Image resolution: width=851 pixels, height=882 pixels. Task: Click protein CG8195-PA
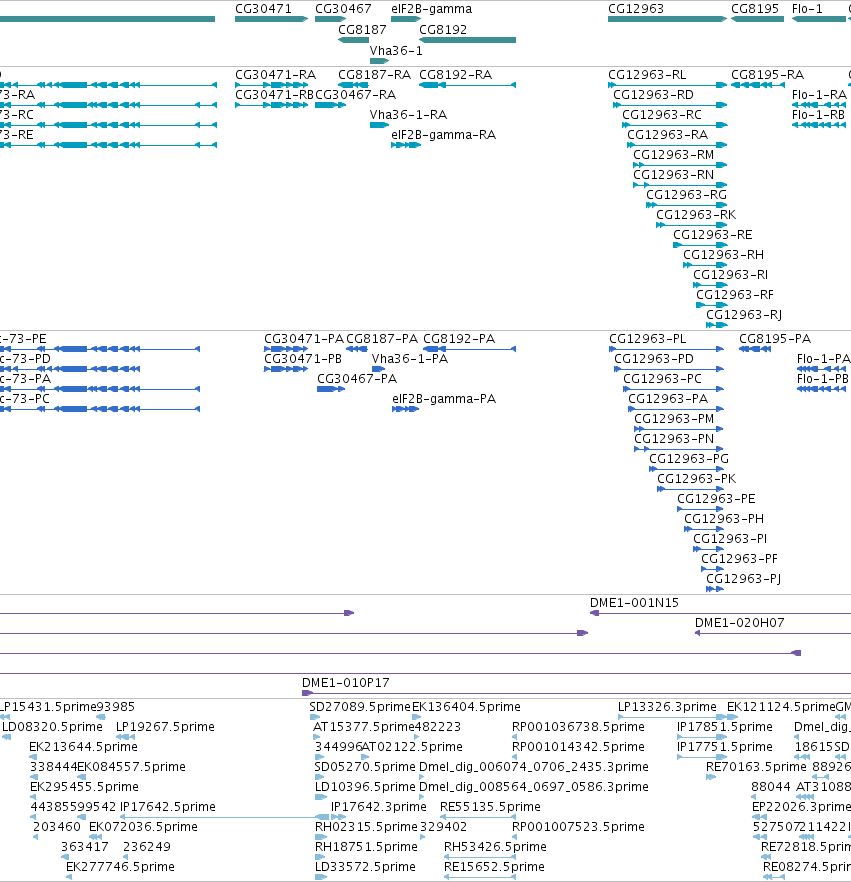[x=775, y=339]
